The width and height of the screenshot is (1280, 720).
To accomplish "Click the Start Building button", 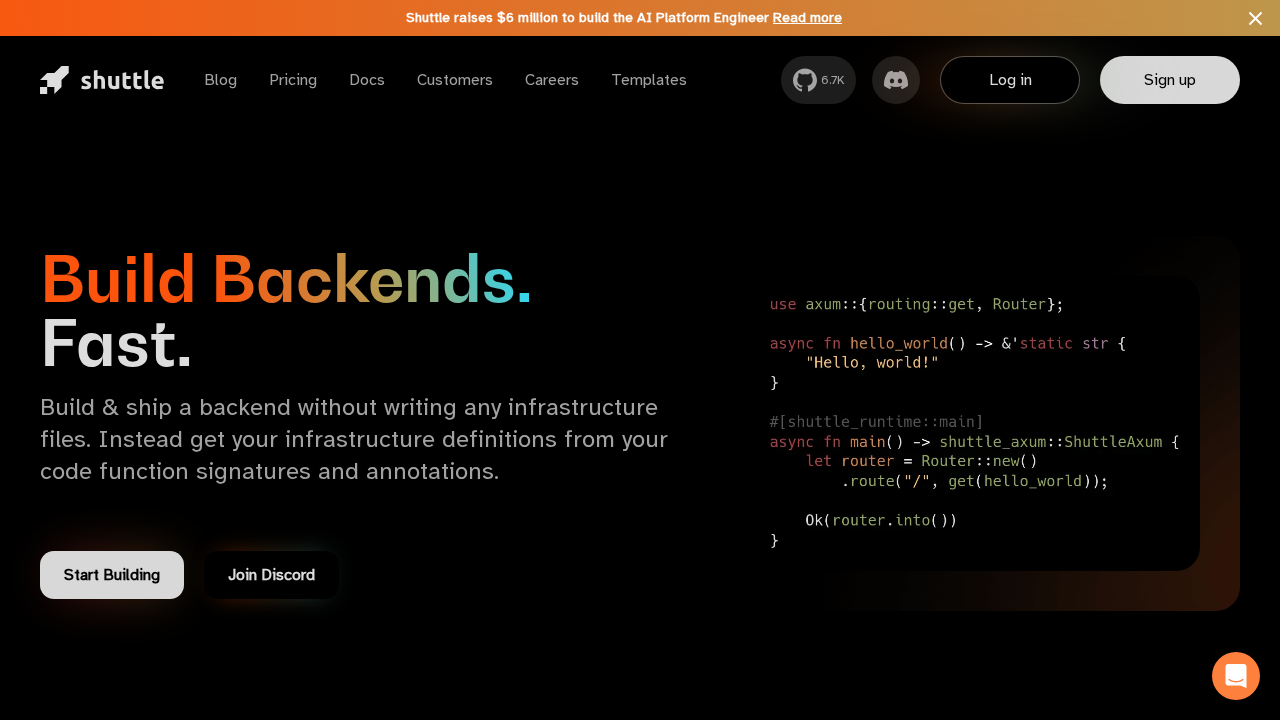I will tap(112, 575).
